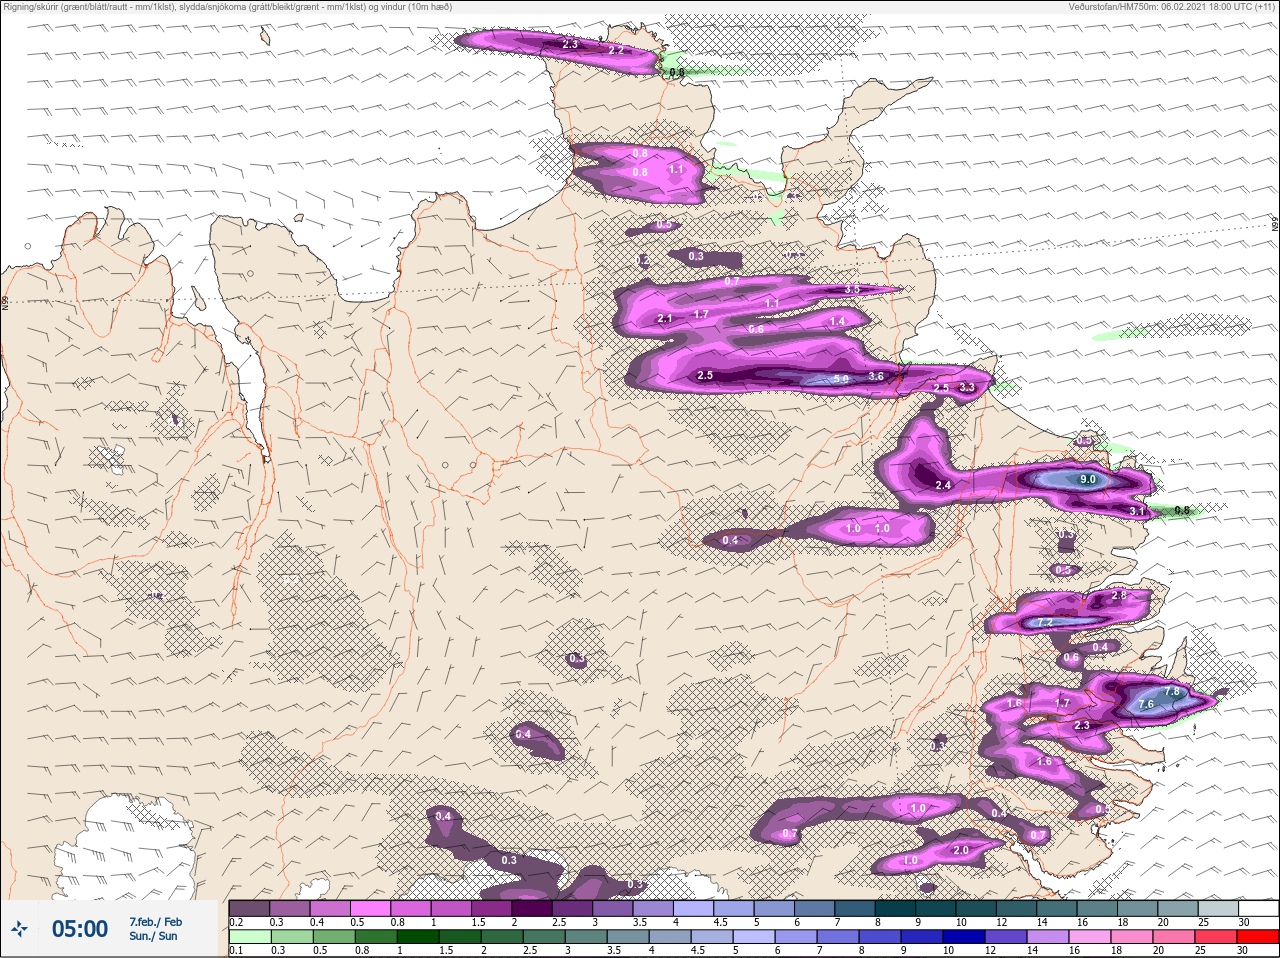Click the 3.6 precipitation value on the map
This screenshot has width=1280, height=958.
(x=876, y=377)
